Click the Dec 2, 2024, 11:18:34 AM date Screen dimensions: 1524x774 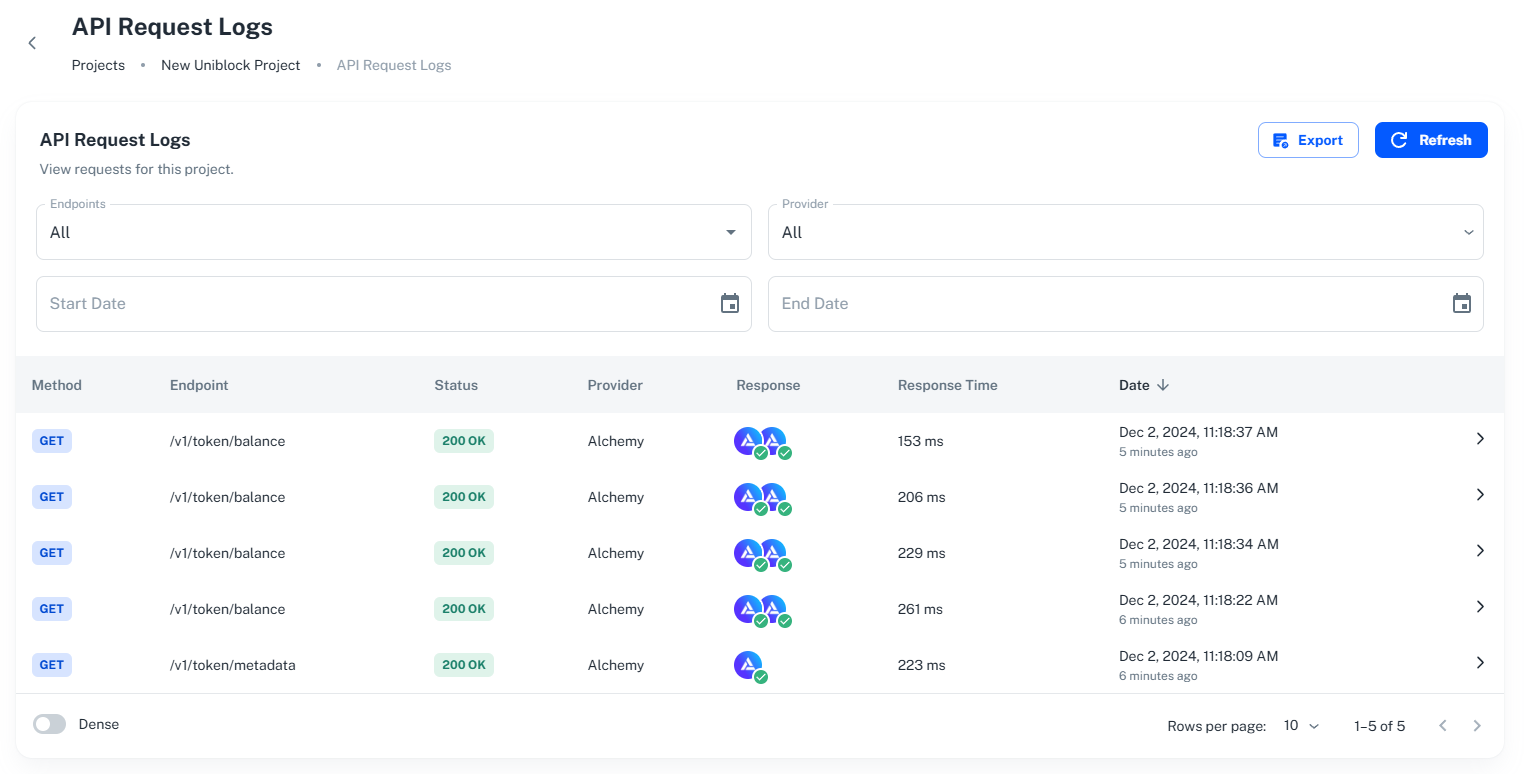click(x=1199, y=545)
